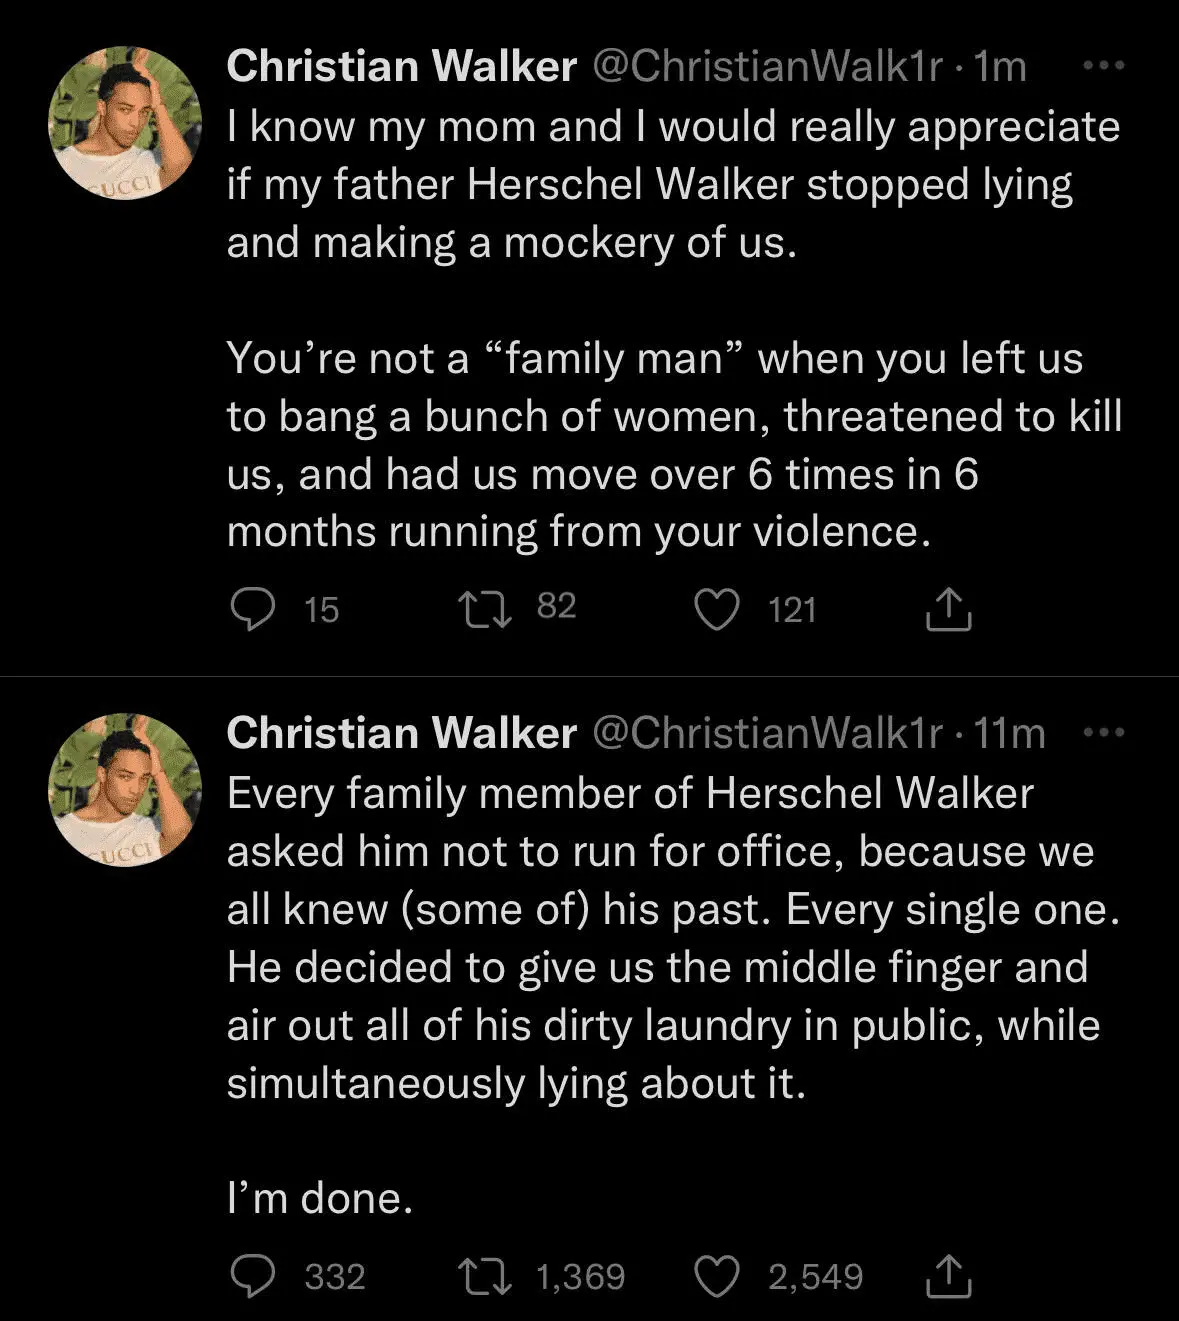
Task: Open the @ChristianWalk1r handle on first tweet
Action: tap(767, 67)
